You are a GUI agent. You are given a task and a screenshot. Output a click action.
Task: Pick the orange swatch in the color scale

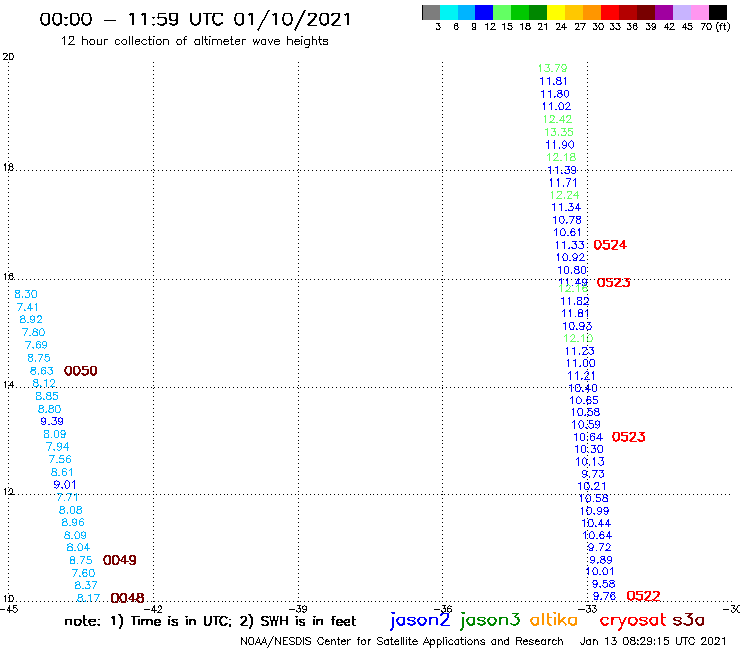tap(592, 12)
